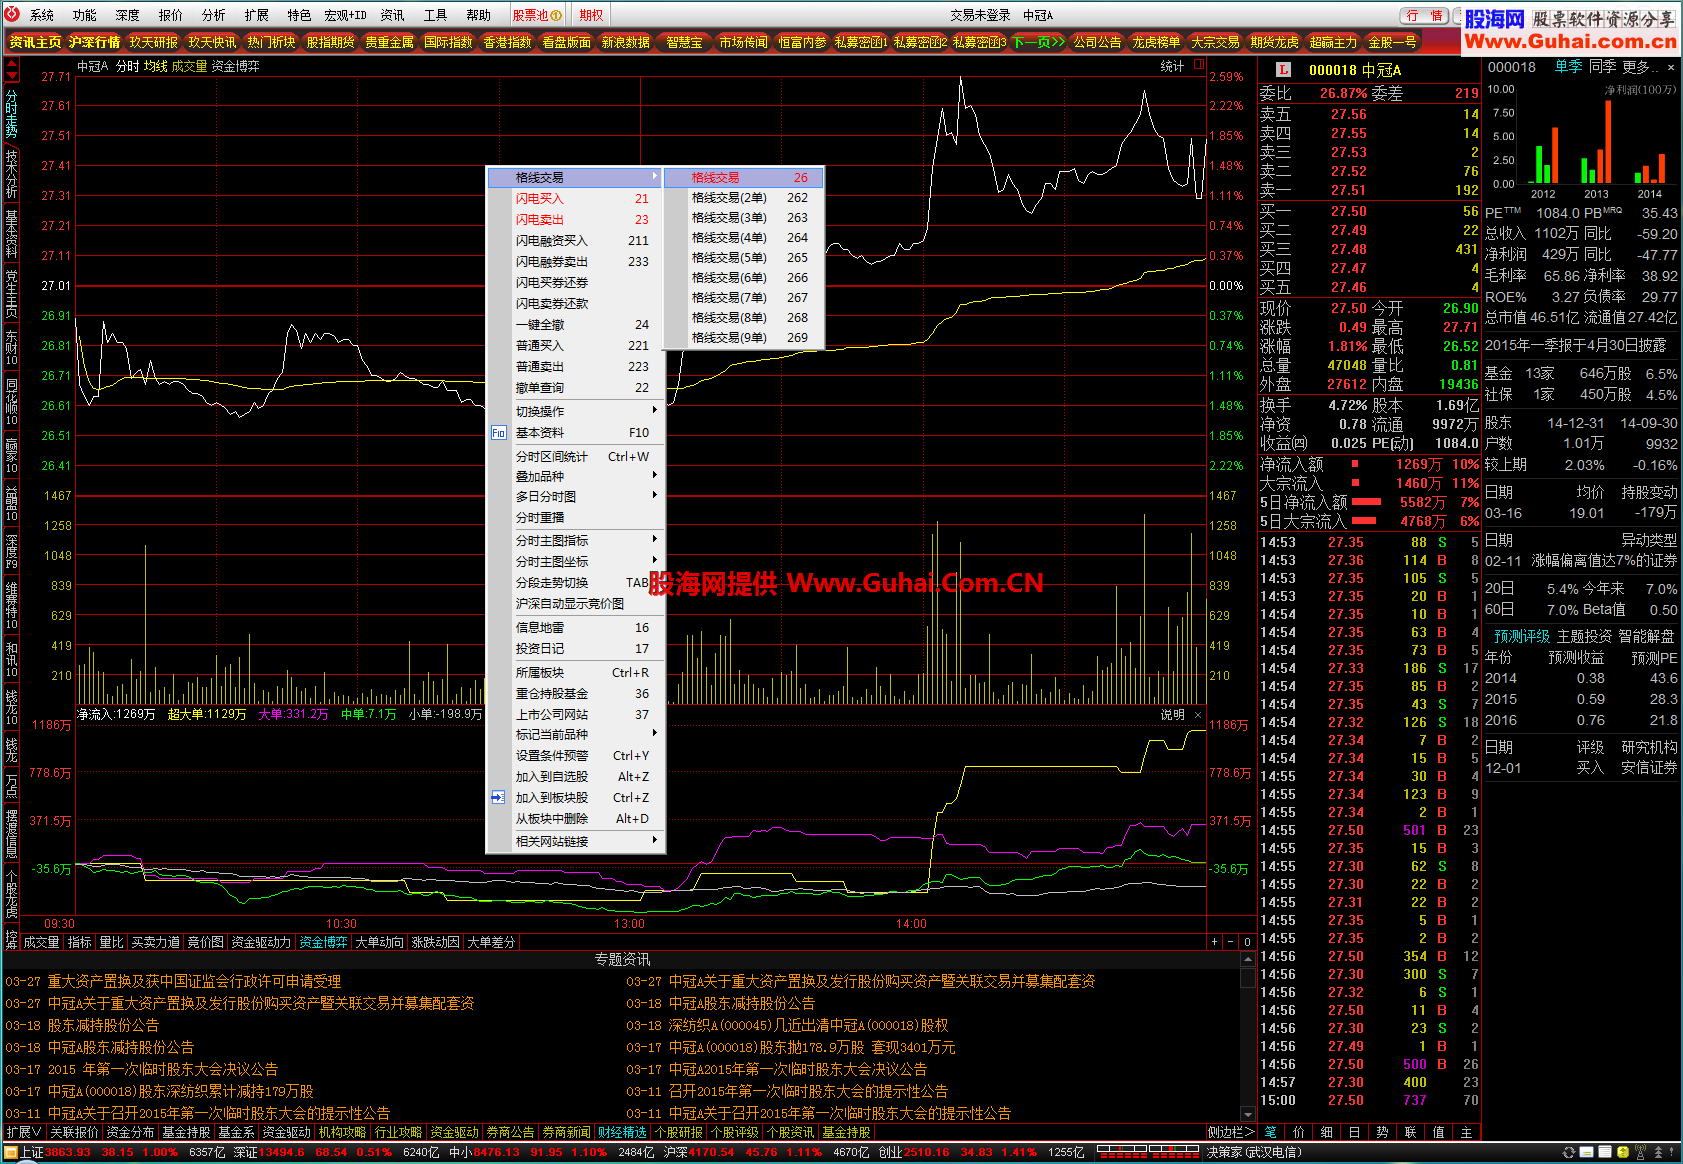Click the red square icon beside 统计

1198,66
